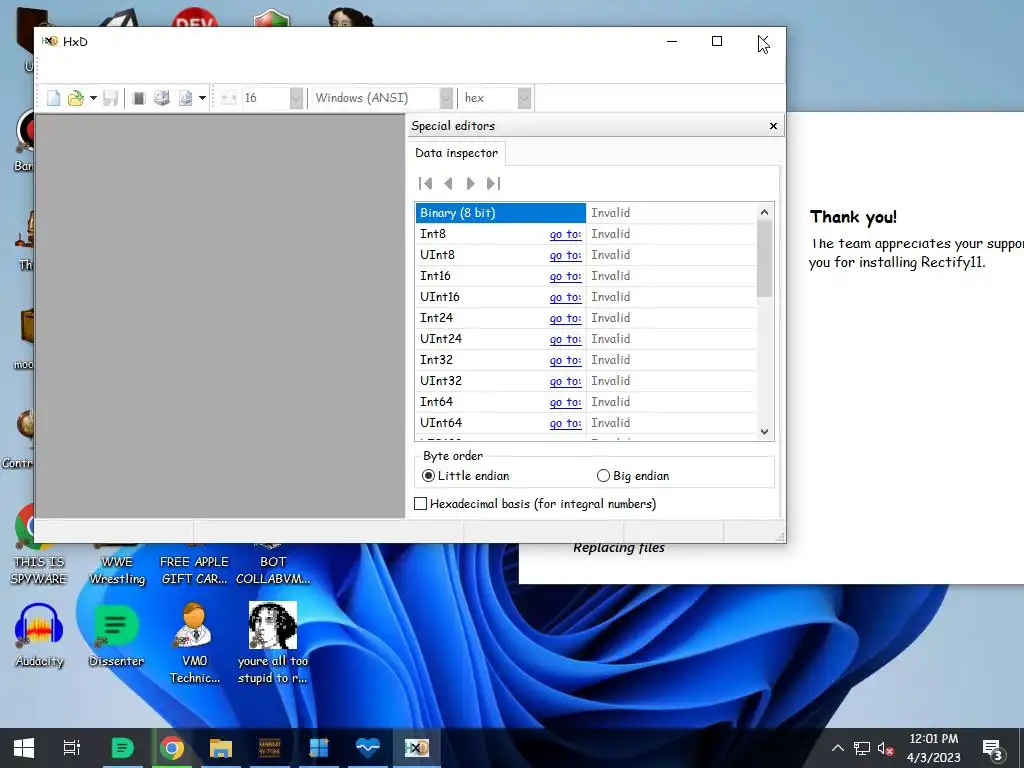This screenshot has height=768, width=1024.
Task: Choose Big endian byte order
Action: [633, 476]
